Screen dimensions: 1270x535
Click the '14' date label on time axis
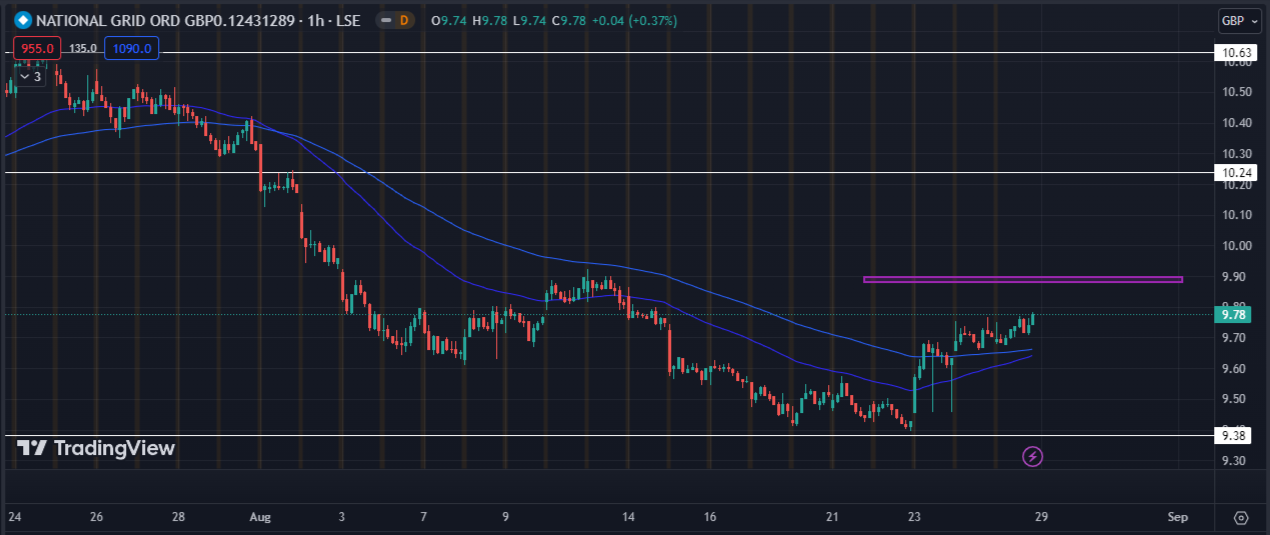click(x=628, y=517)
